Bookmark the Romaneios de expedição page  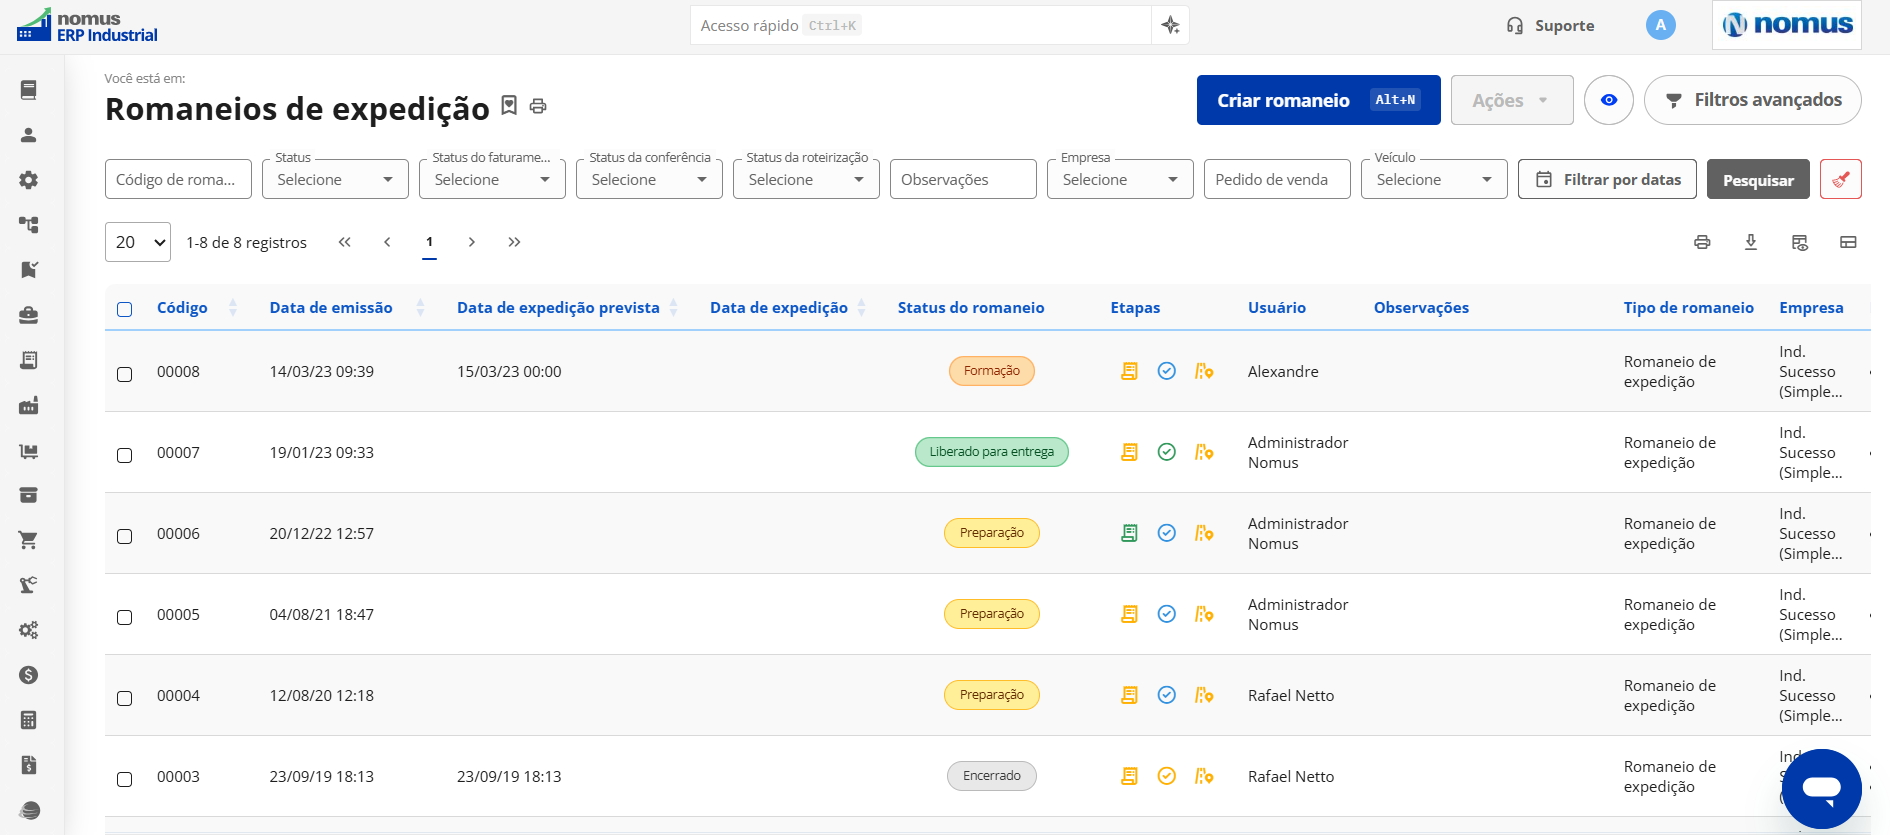coord(509,105)
